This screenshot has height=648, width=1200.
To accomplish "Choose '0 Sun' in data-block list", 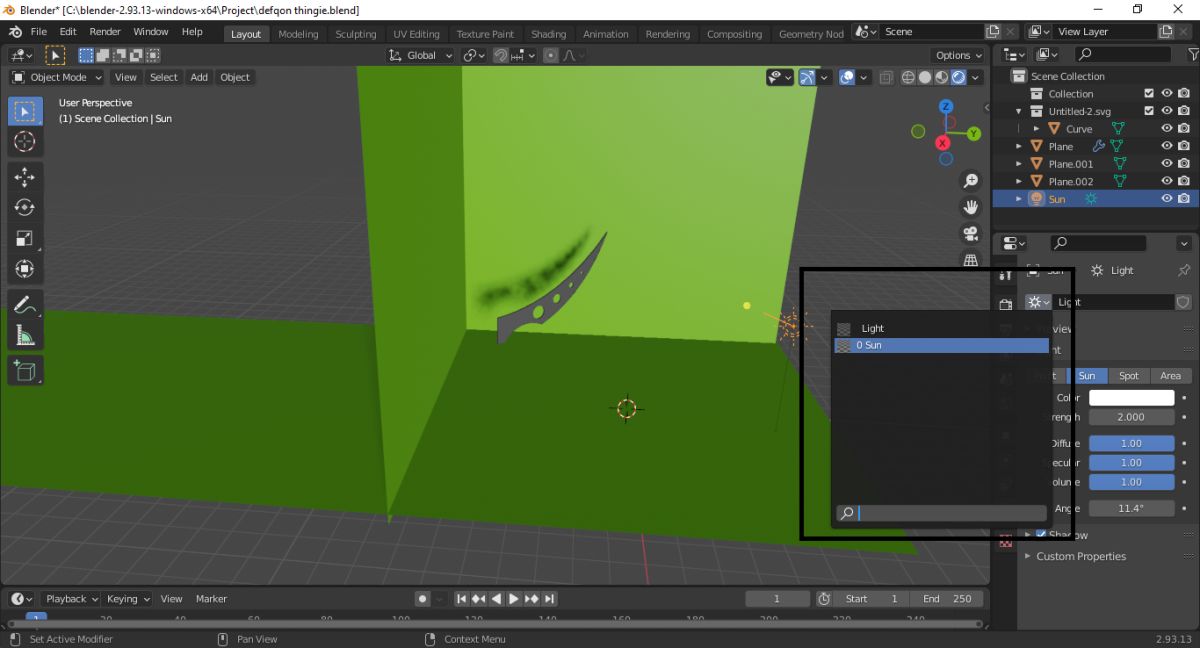I will 941,345.
